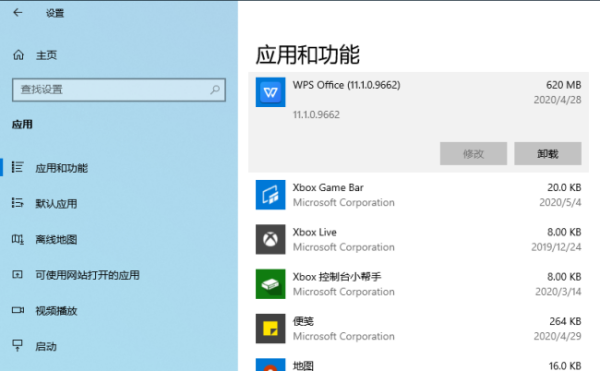Click the 设置 window title
Viewport: 600px width, 371px height.
(x=55, y=13)
